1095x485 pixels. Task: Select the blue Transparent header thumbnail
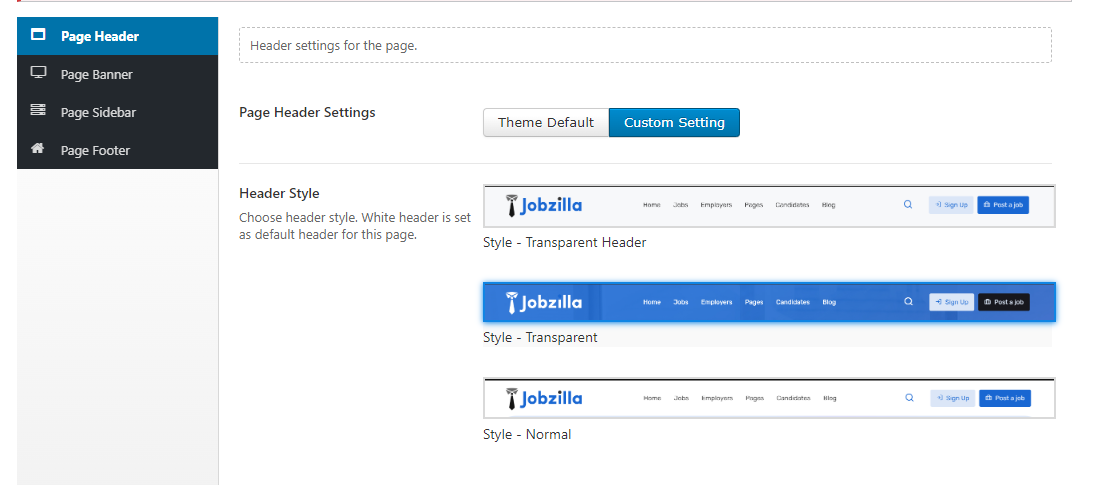769,302
